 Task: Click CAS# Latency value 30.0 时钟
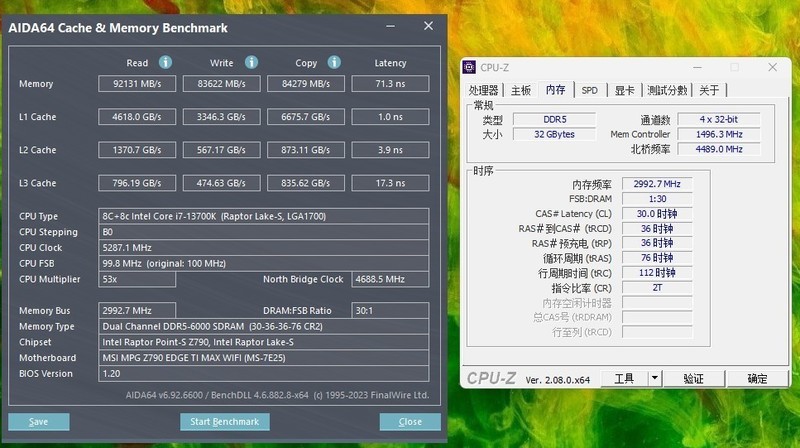[657, 213]
